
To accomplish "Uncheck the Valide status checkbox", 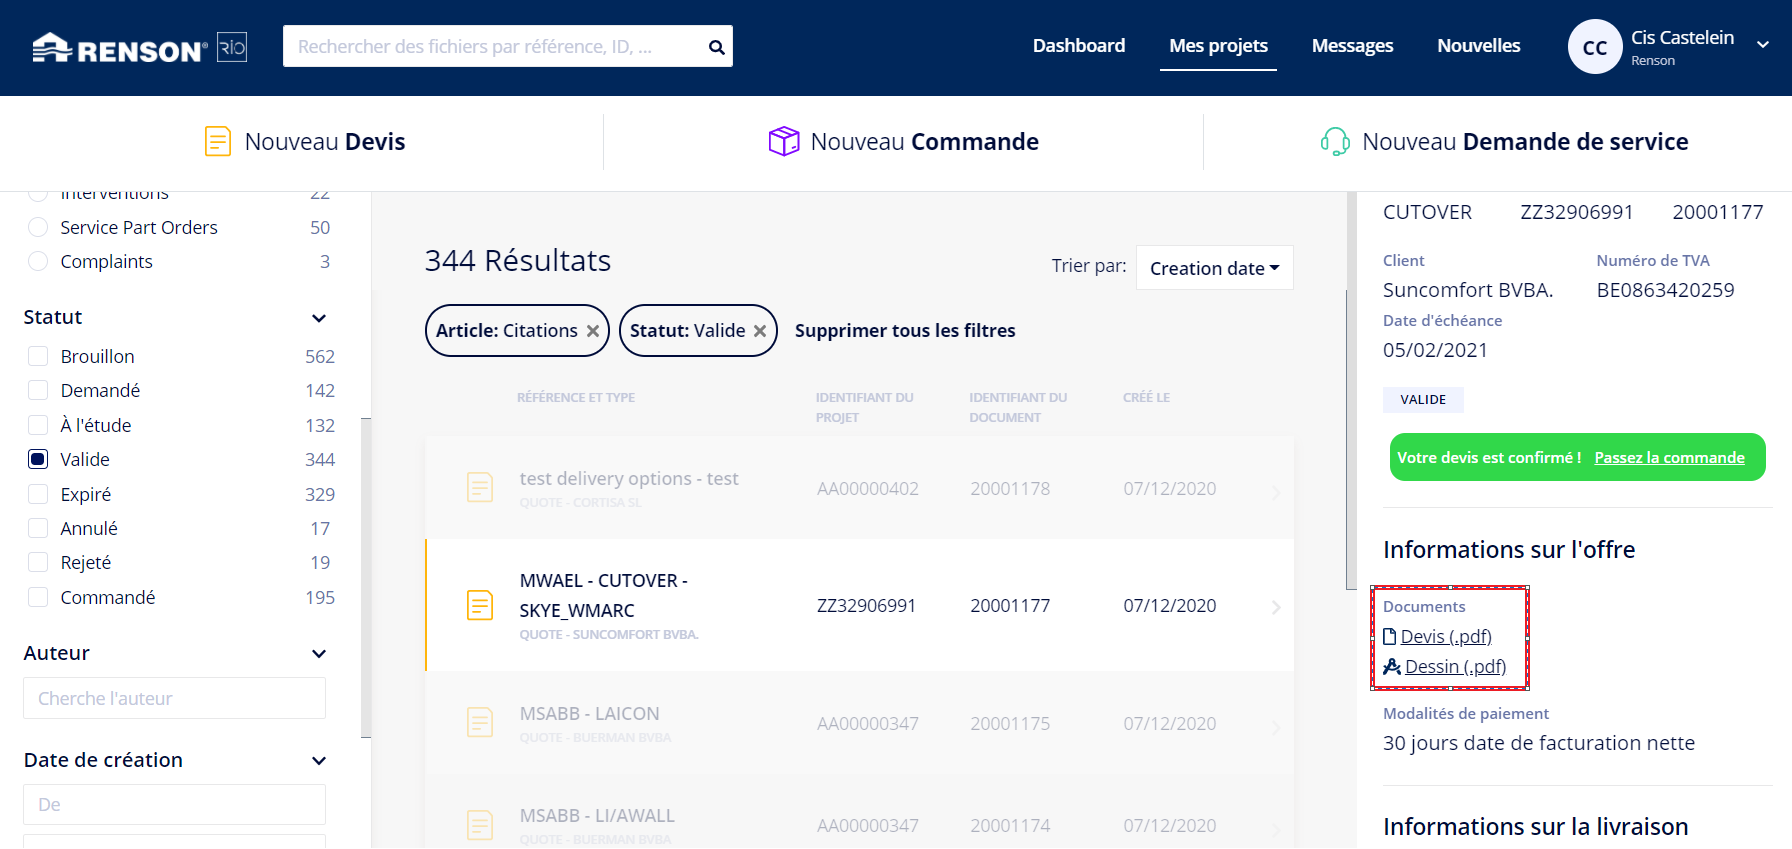I will click(38, 460).
